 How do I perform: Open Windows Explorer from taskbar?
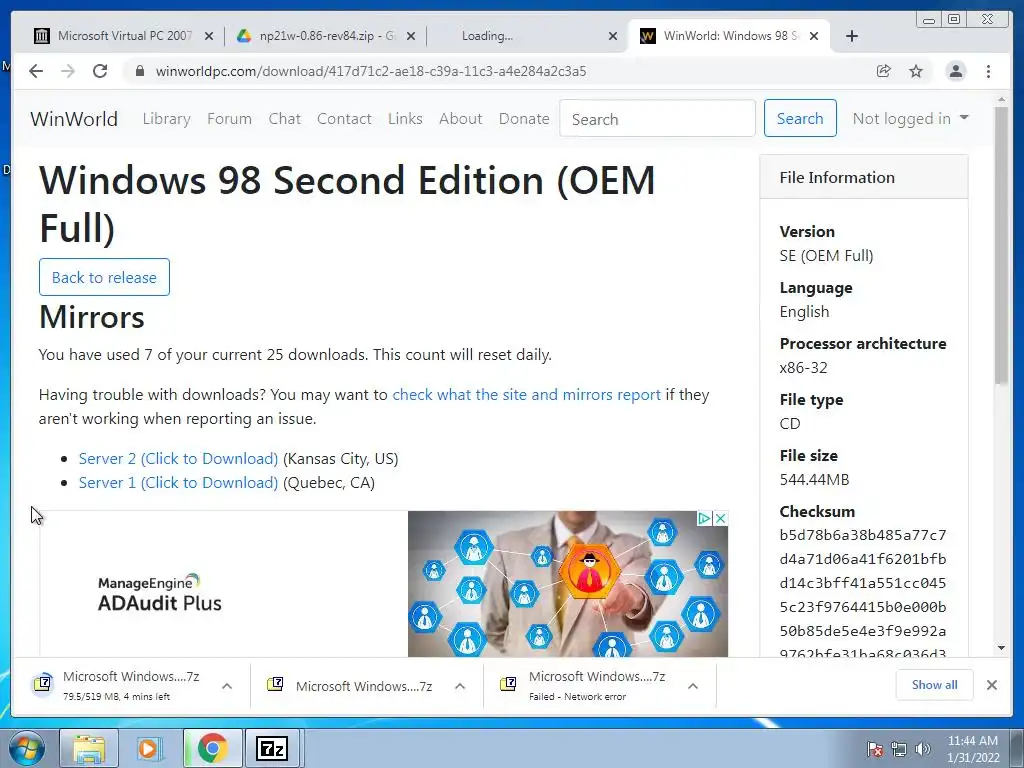(x=89, y=748)
